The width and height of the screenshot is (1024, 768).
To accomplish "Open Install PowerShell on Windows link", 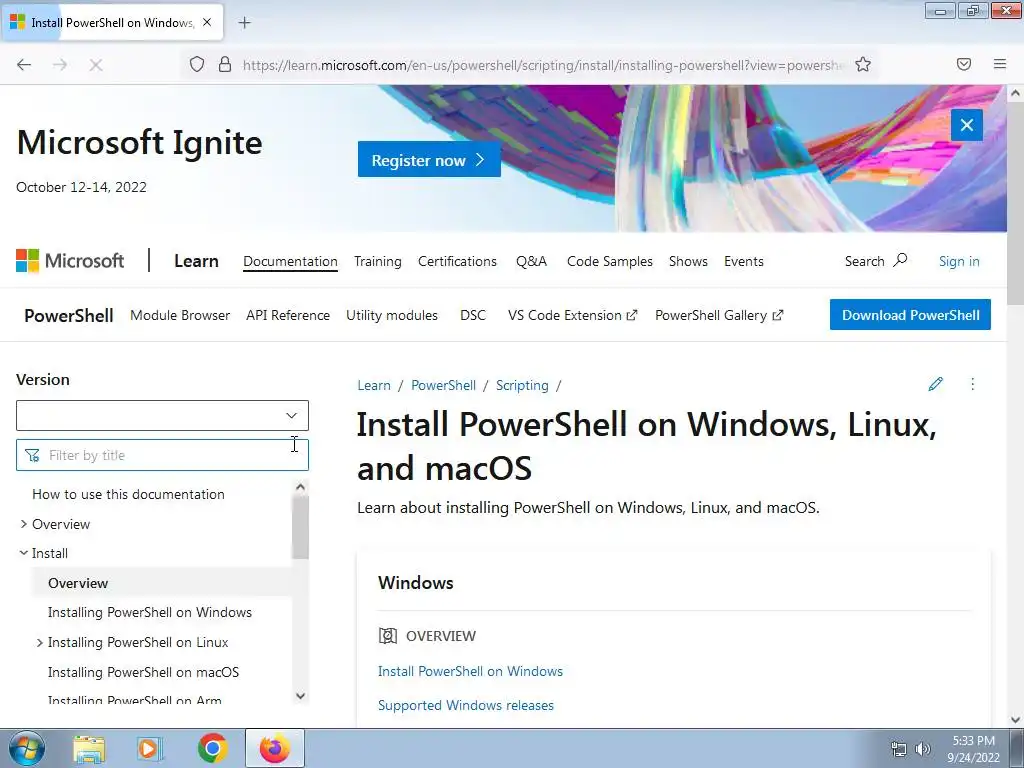I will pos(470,671).
